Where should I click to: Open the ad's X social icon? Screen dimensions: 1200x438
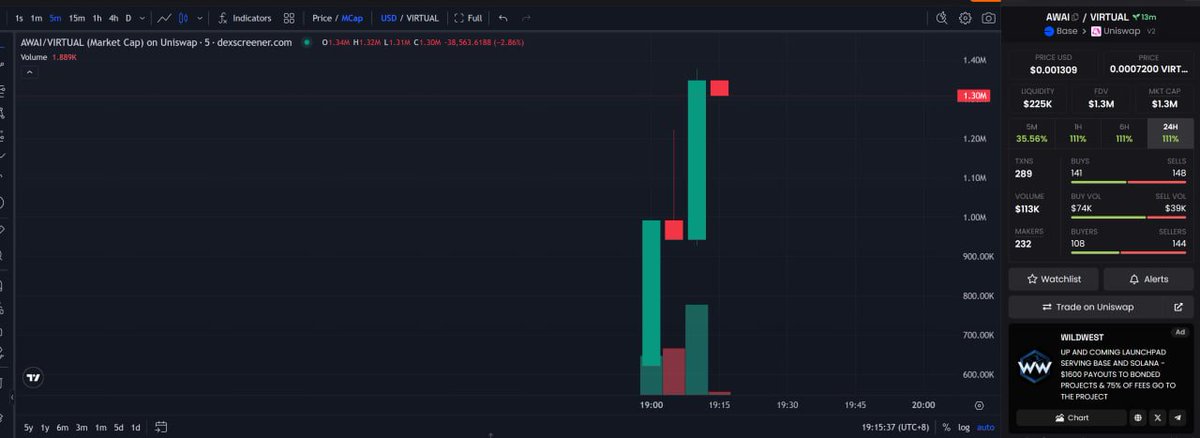(x=1158, y=417)
